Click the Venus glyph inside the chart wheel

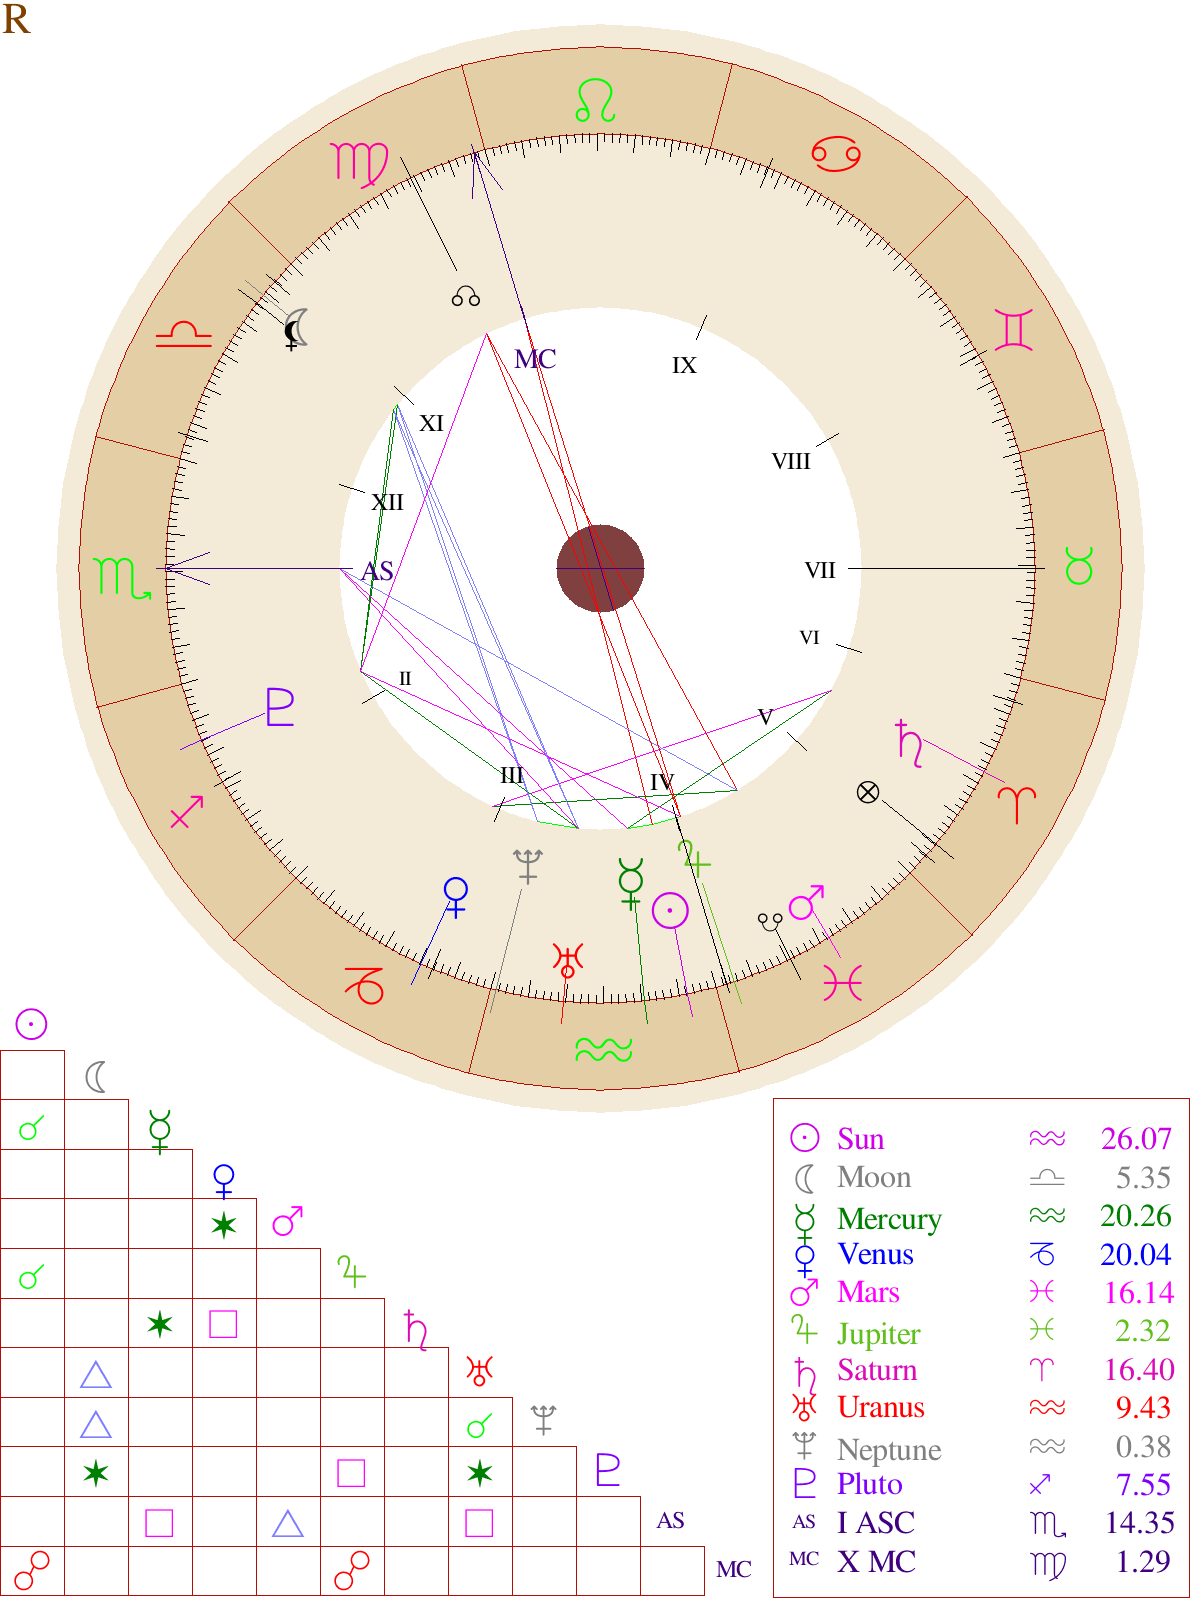[455, 897]
